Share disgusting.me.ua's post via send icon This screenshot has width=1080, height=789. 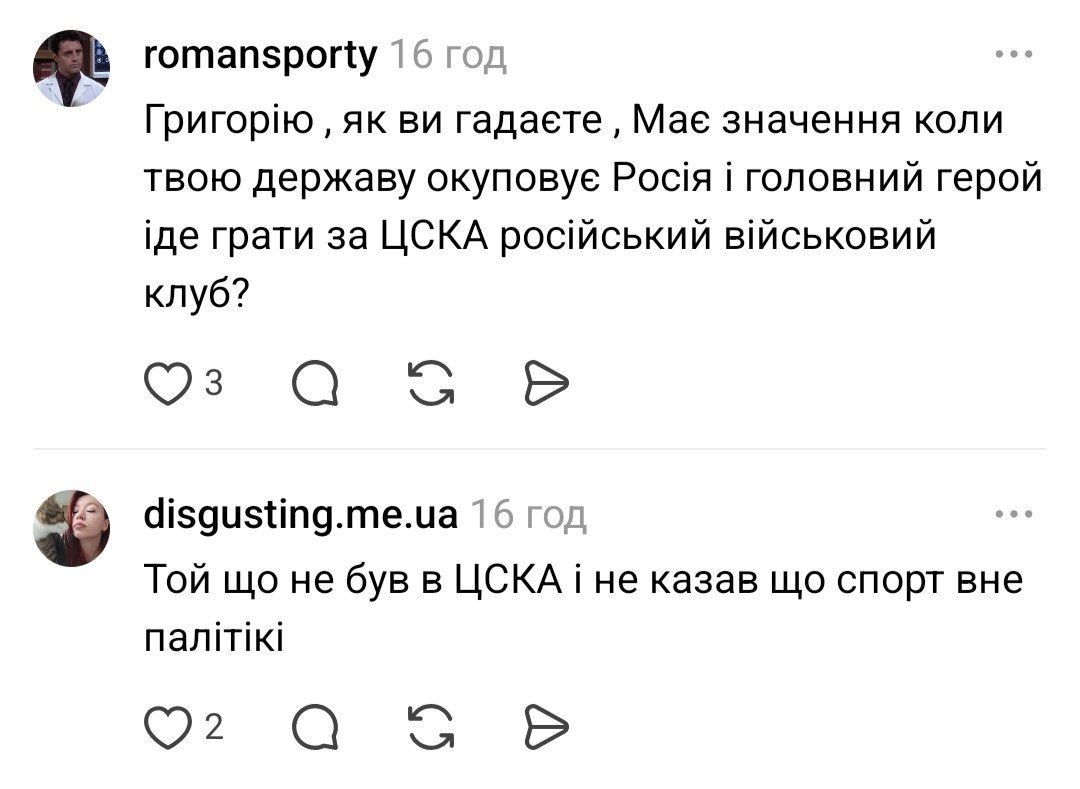point(546,729)
